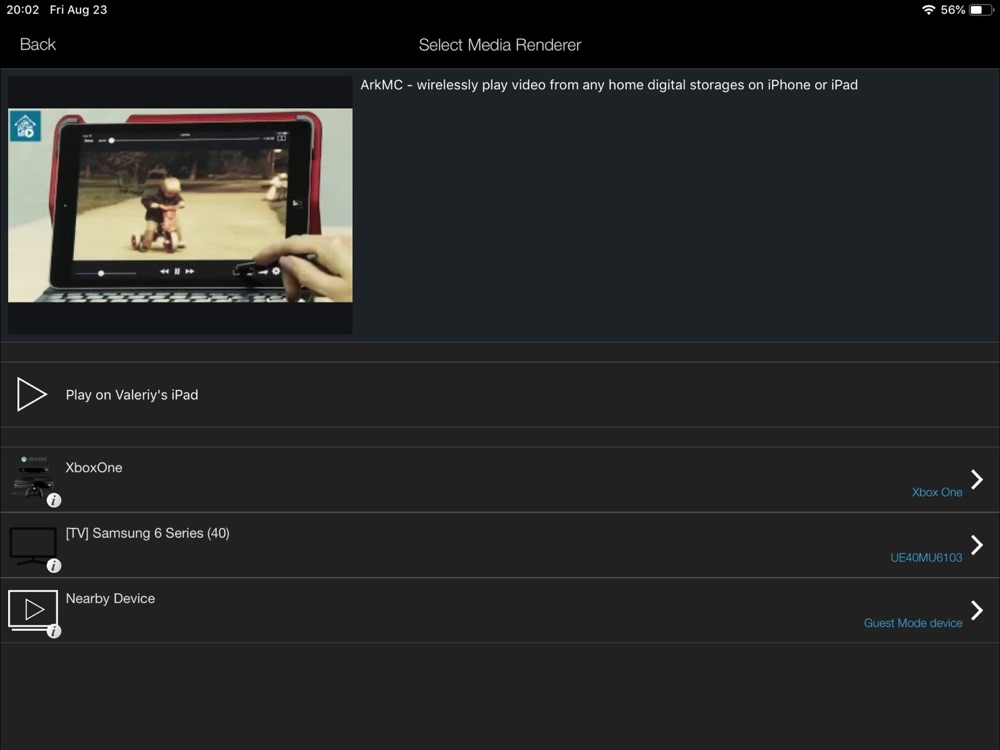Click the ArkMC description text
The image size is (1000, 750).
pos(609,85)
